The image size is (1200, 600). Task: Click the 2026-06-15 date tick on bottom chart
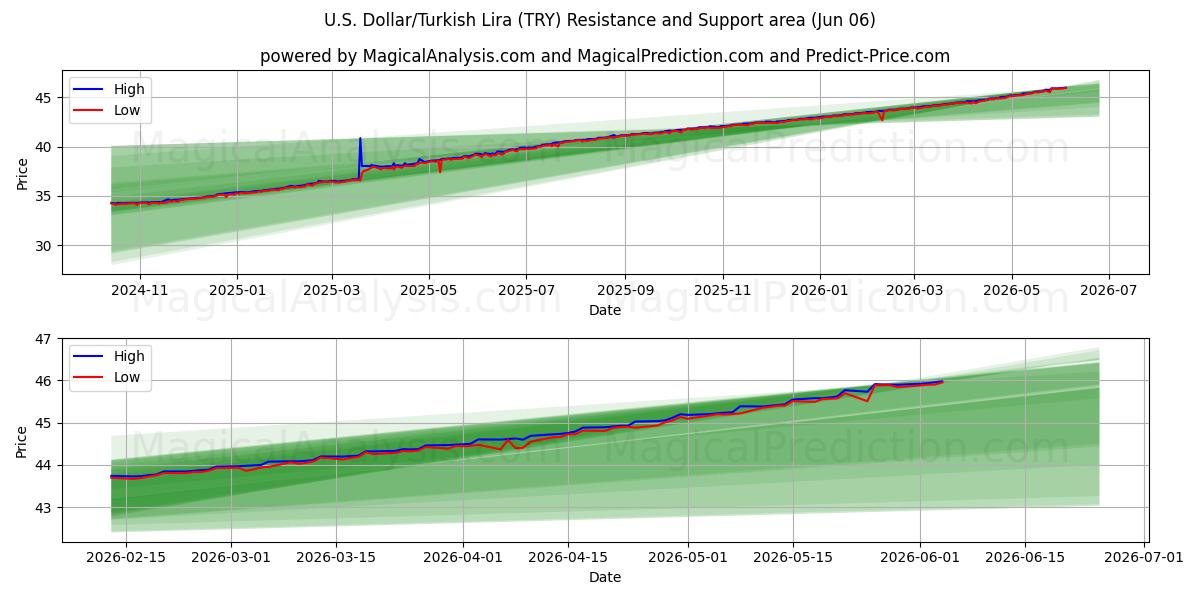click(x=1026, y=556)
